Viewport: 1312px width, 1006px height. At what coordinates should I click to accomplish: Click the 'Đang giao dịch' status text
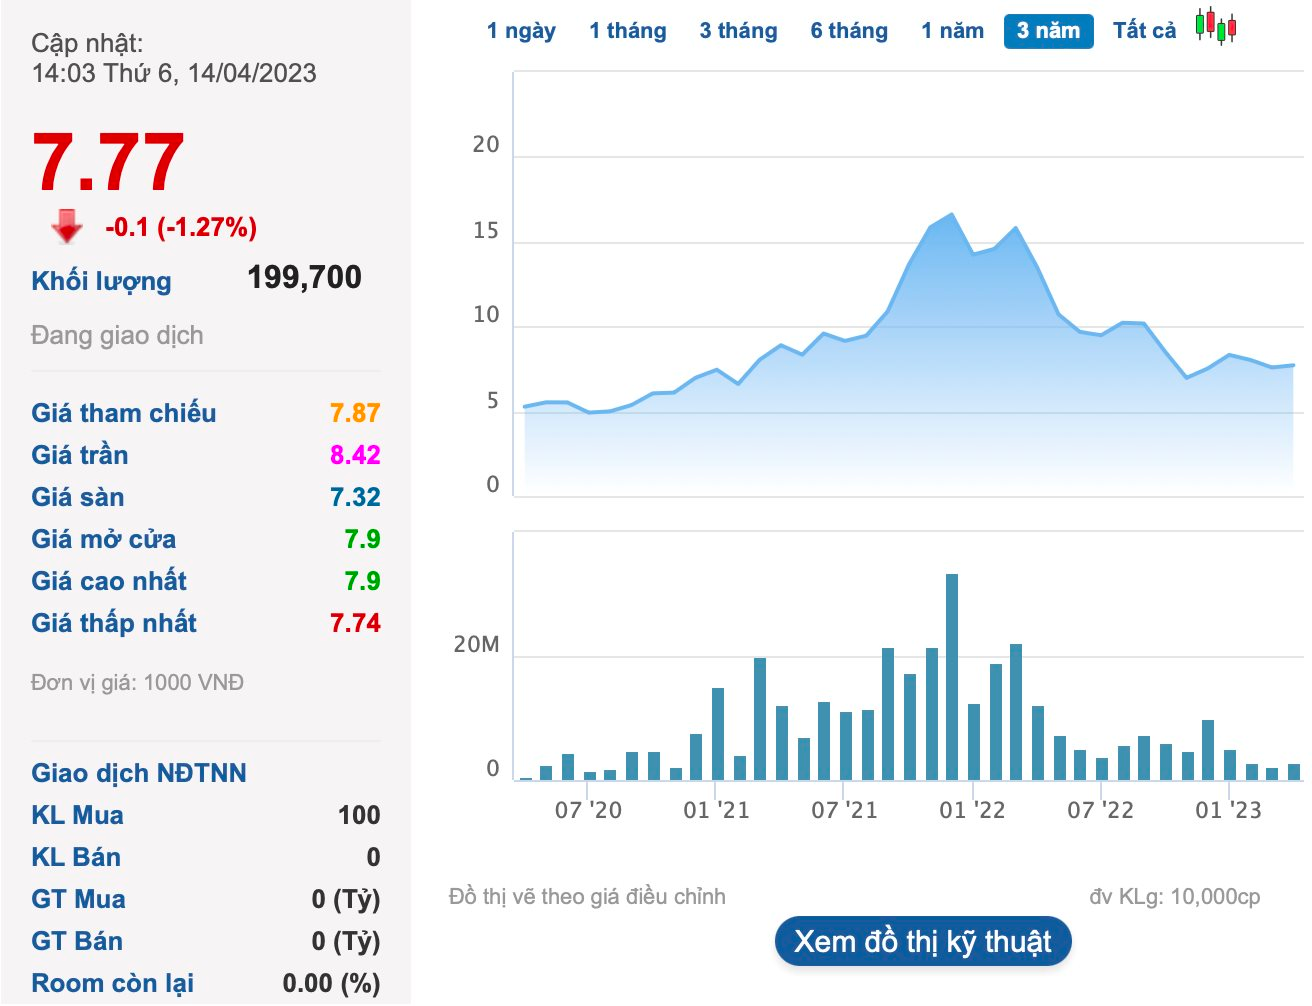pos(117,335)
